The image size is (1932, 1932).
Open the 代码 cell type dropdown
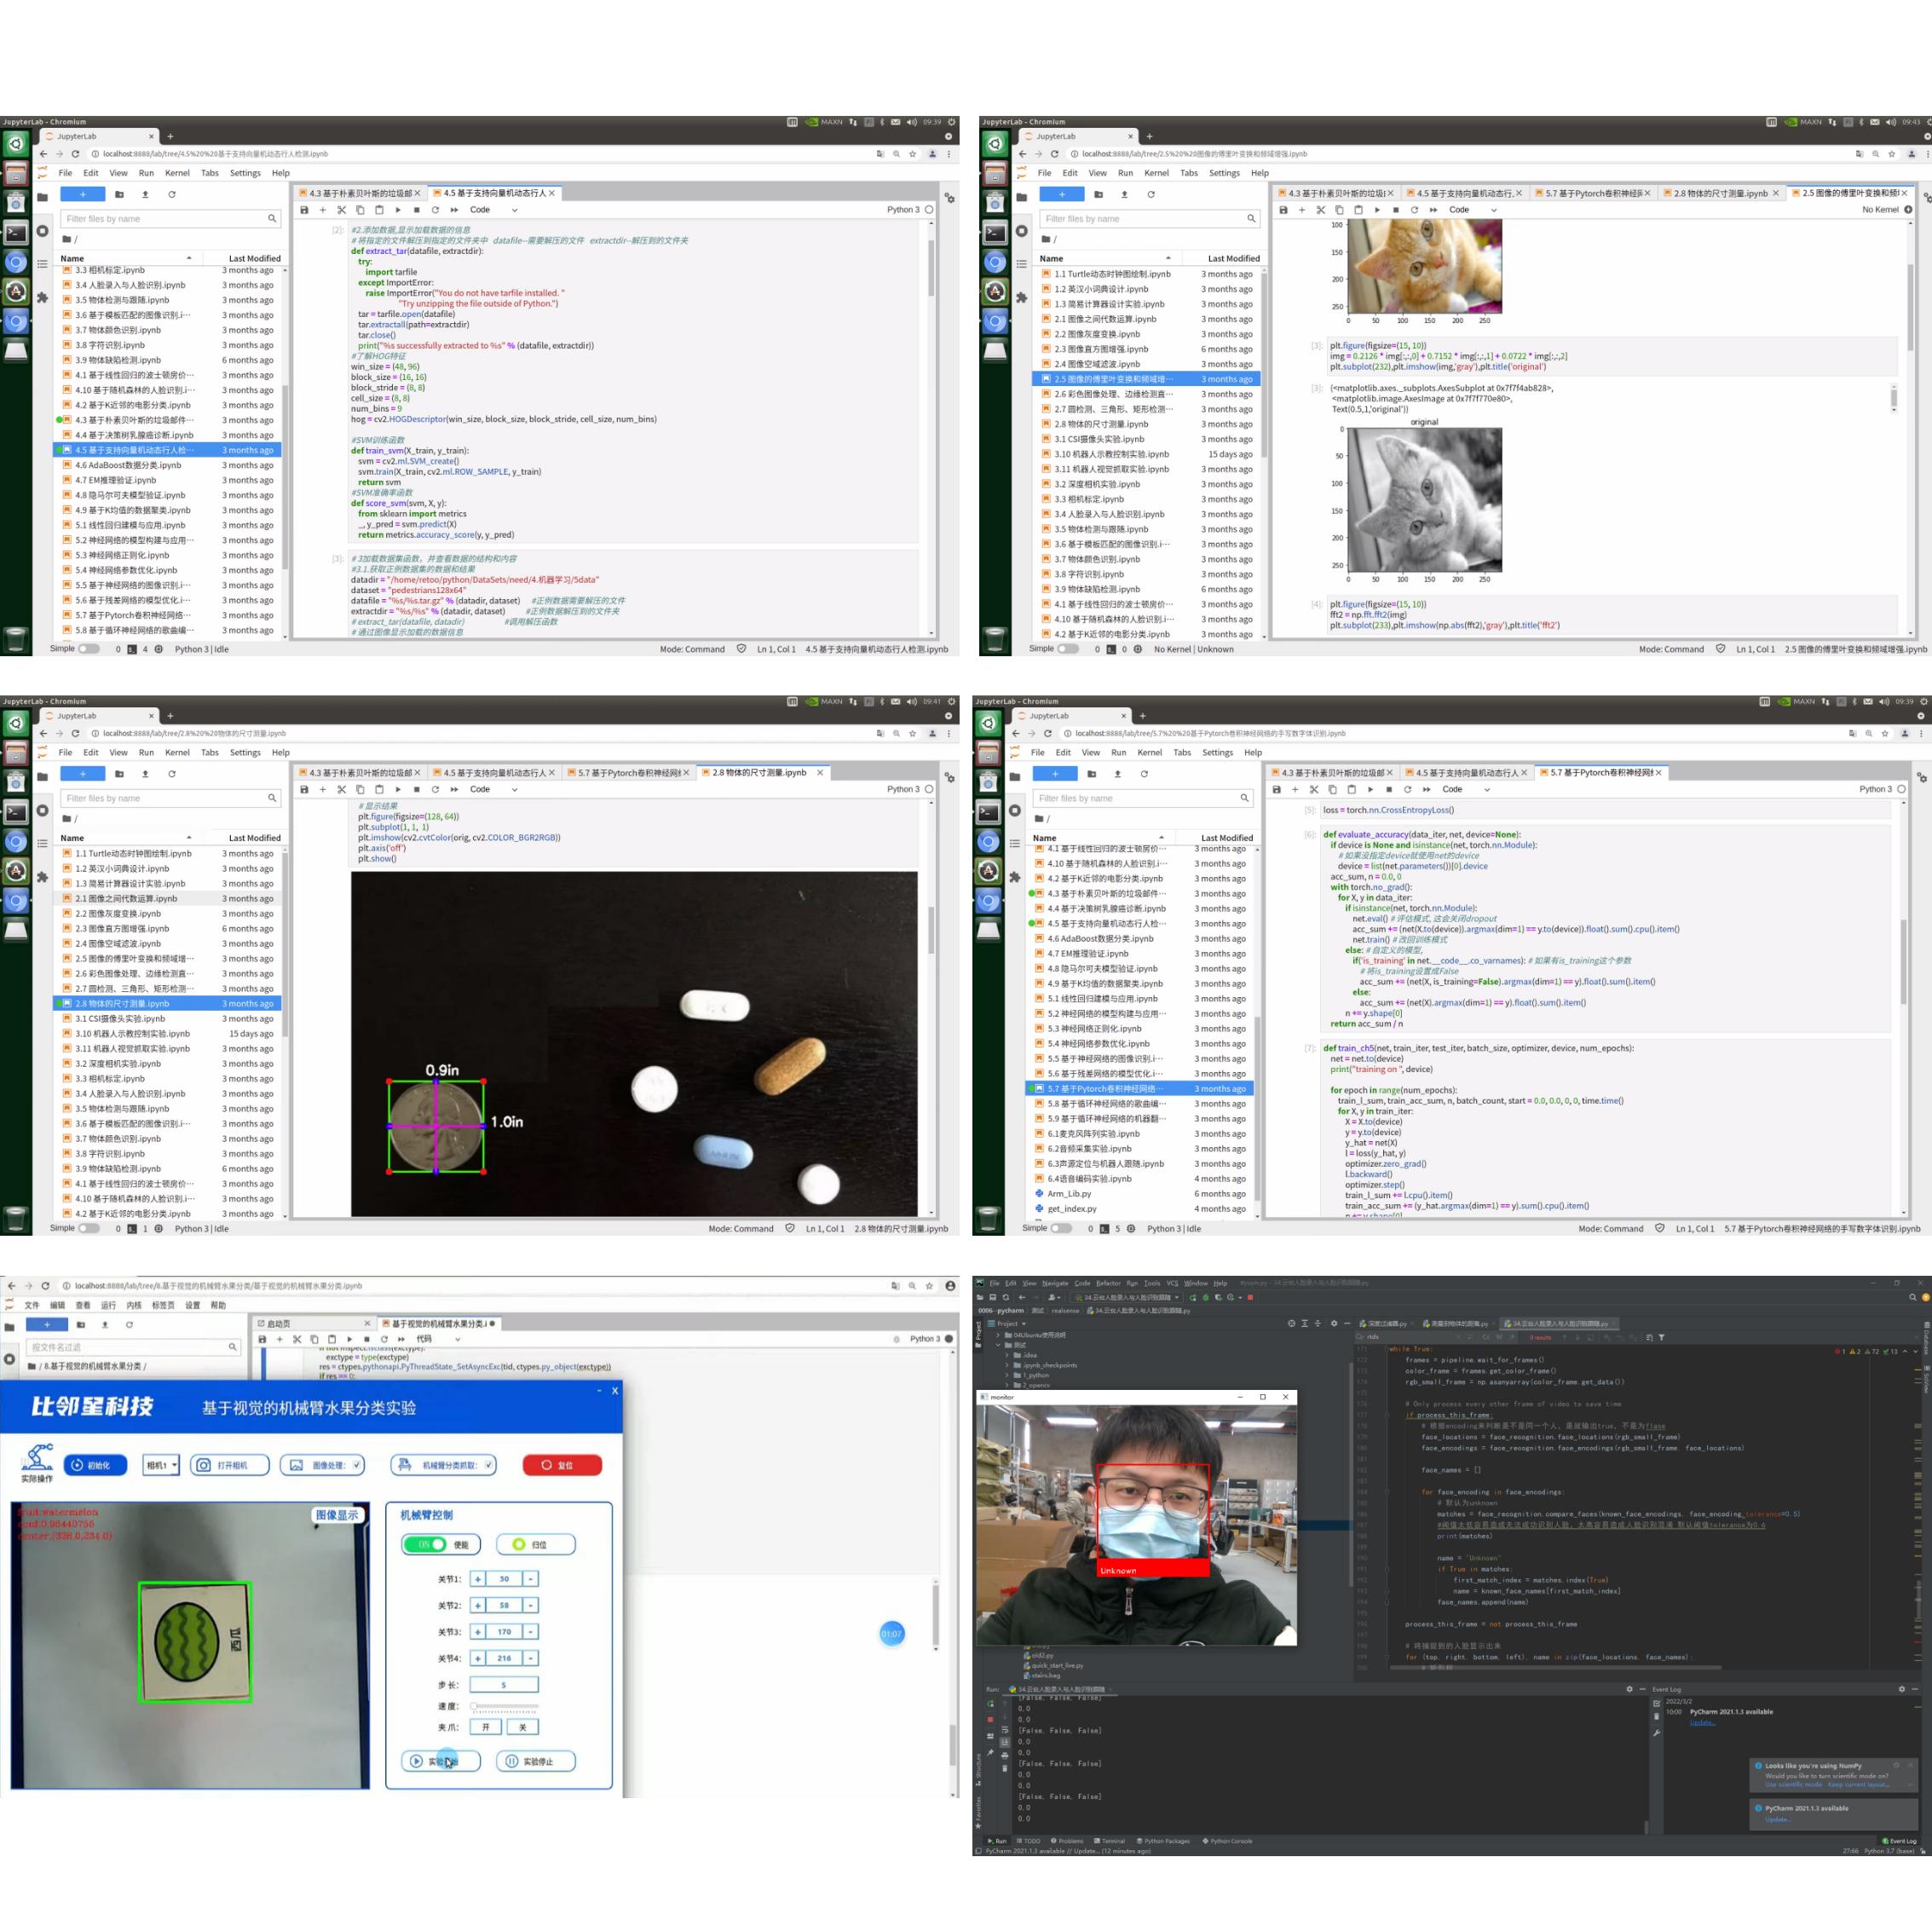438,1339
